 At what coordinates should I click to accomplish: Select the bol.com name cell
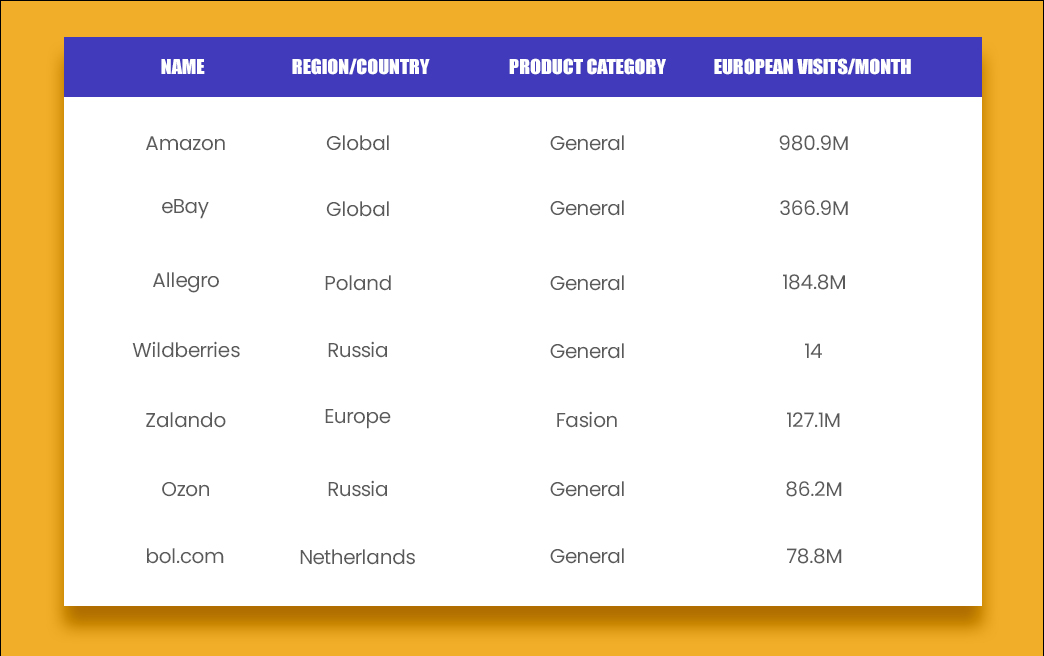tap(185, 556)
